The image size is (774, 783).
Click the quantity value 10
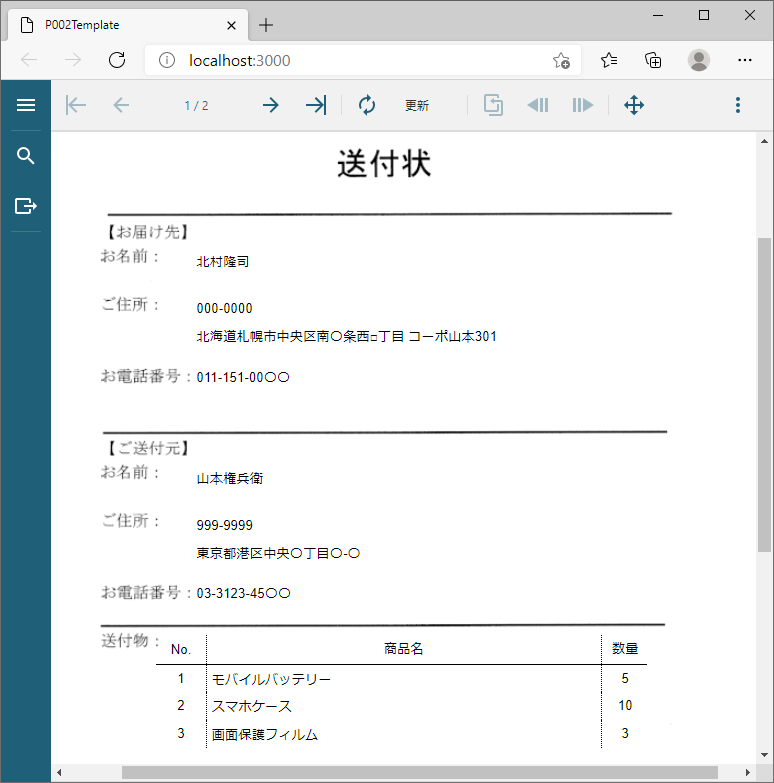pyautogui.click(x=625, y=705)
